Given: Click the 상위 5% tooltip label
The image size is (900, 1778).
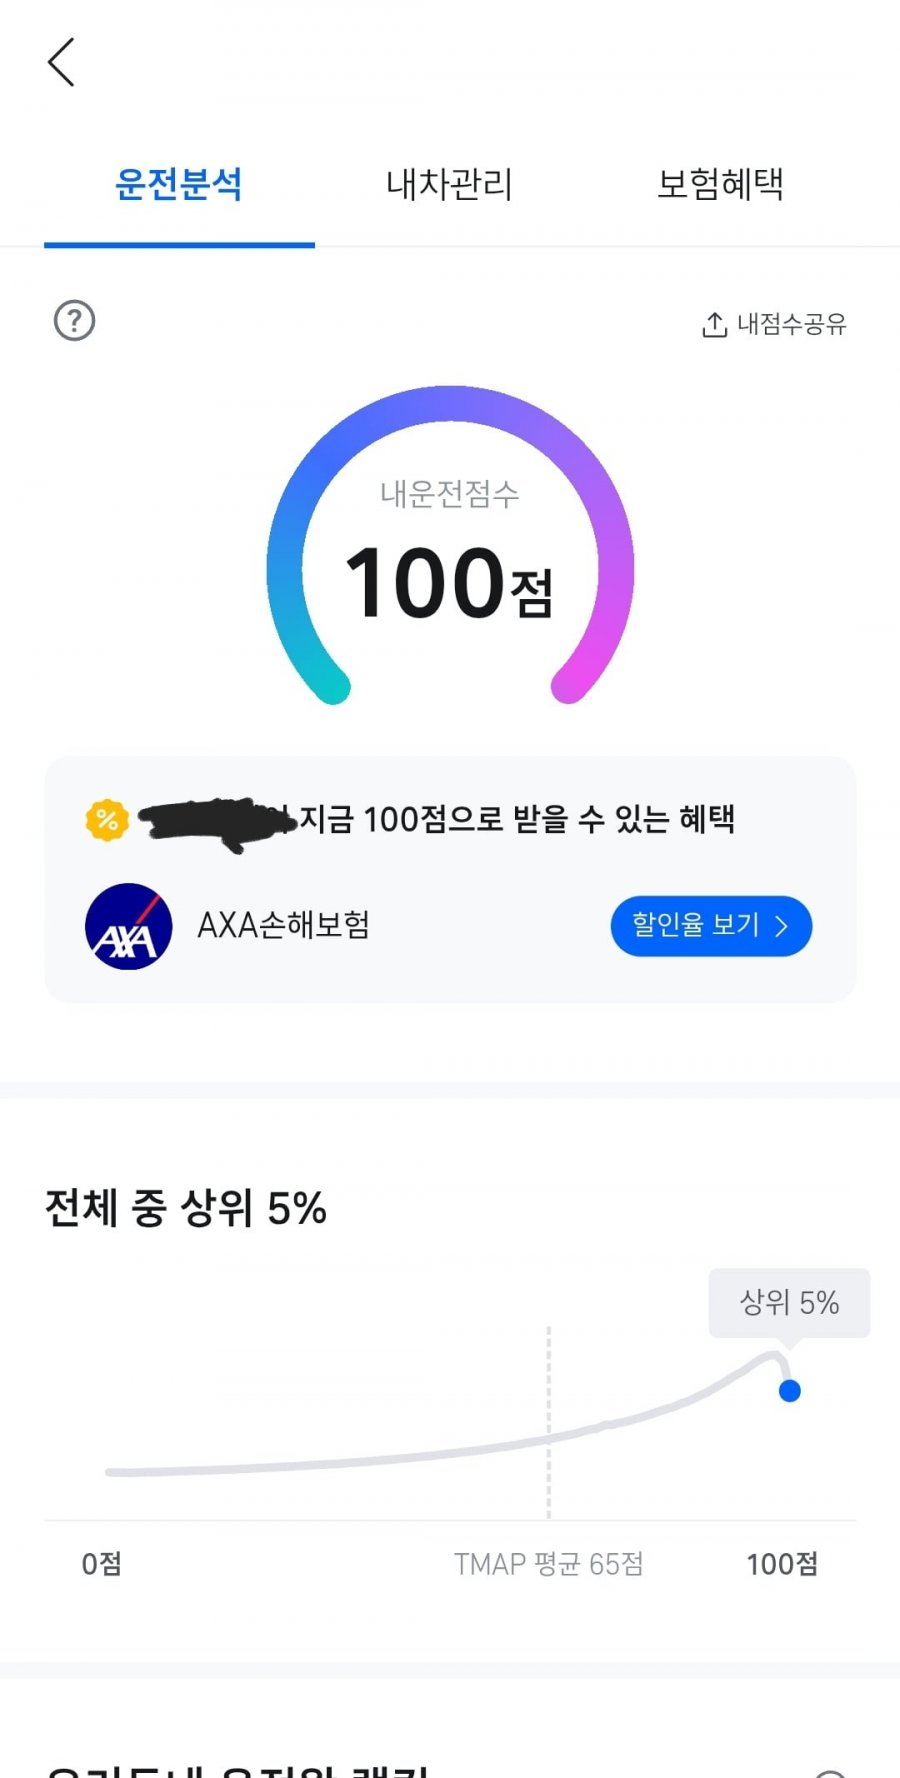Looking at the screenshot, I should (789, 1303).
